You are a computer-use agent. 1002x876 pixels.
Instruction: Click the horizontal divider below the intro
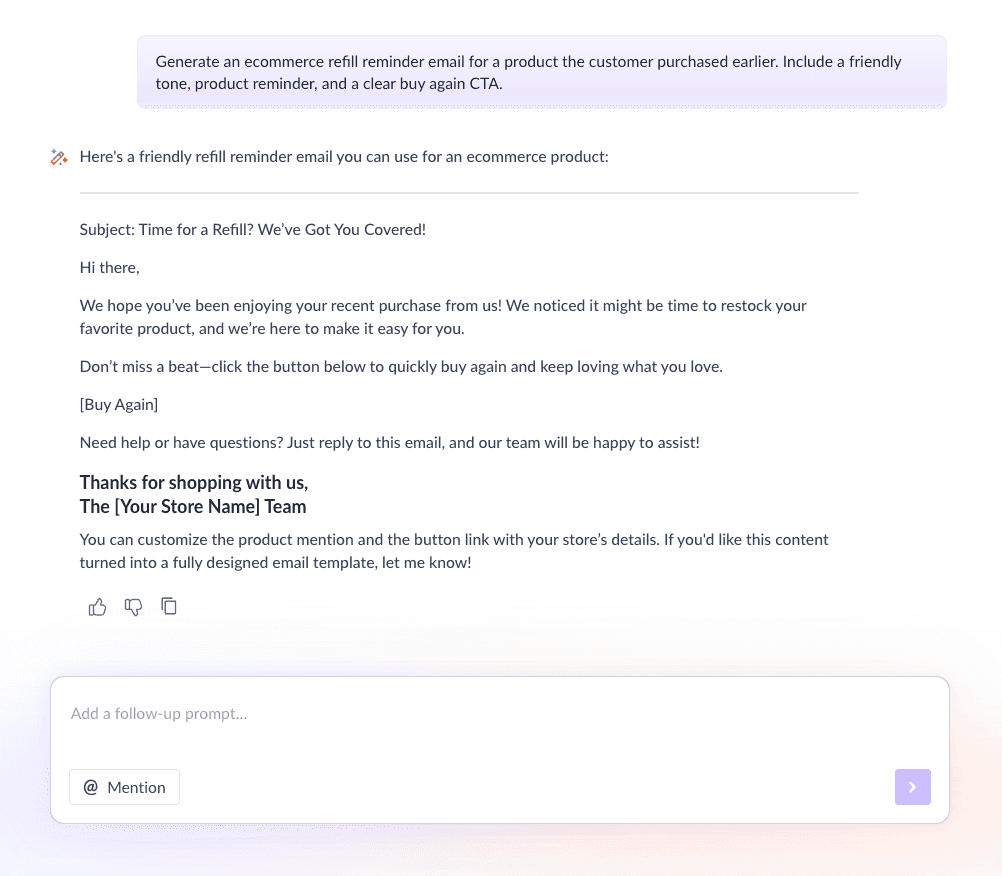tap(469, 190)
